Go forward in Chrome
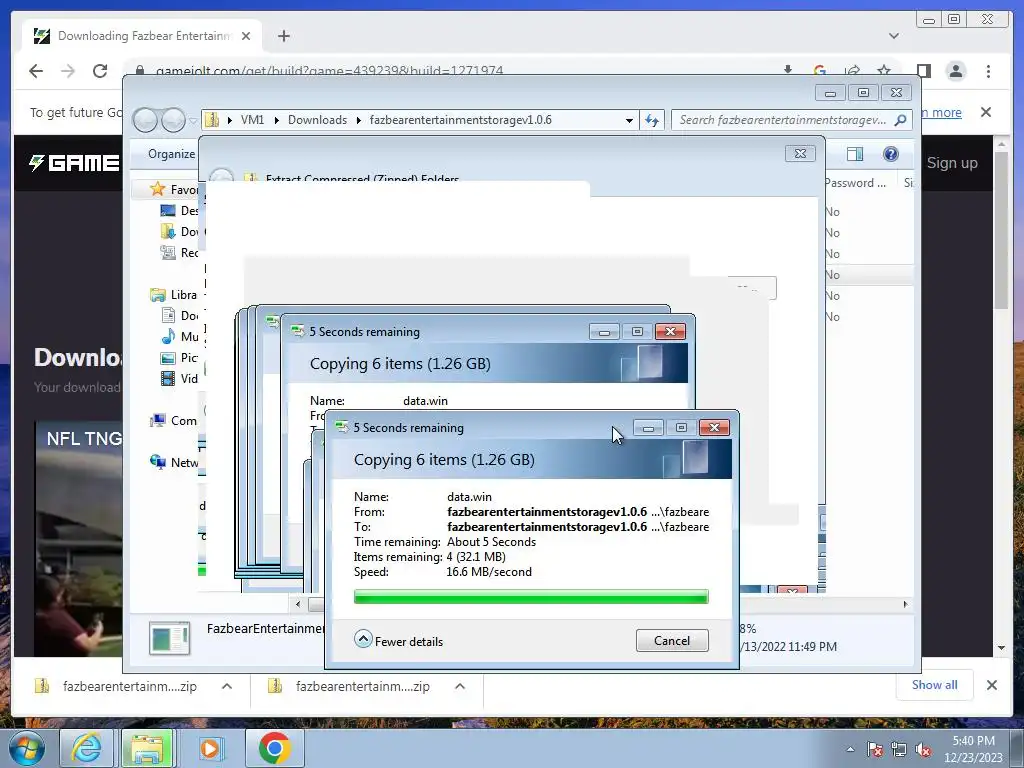1024x768 pixels. 68,71
